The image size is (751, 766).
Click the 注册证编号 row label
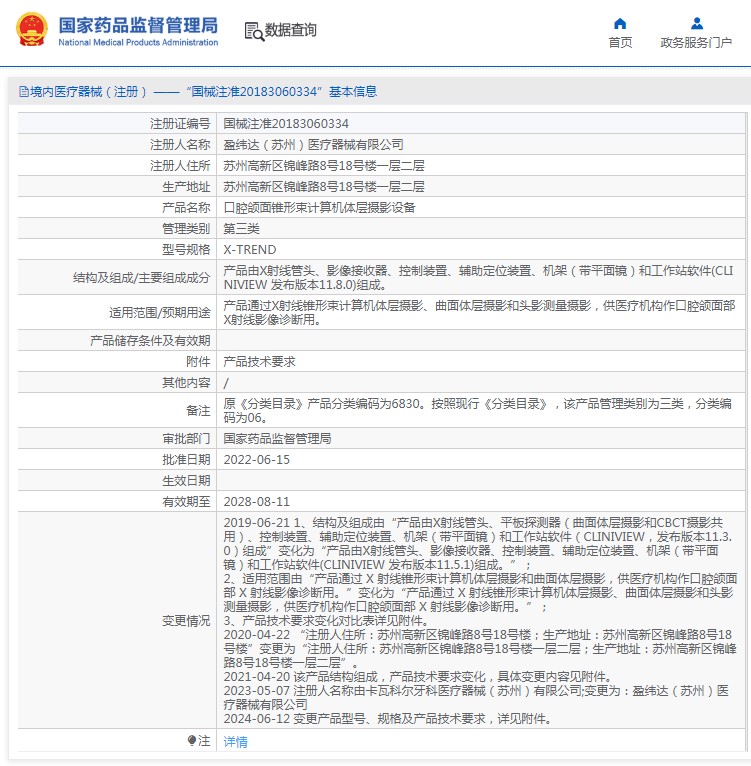pyautogui.click(x=180, y=124)
